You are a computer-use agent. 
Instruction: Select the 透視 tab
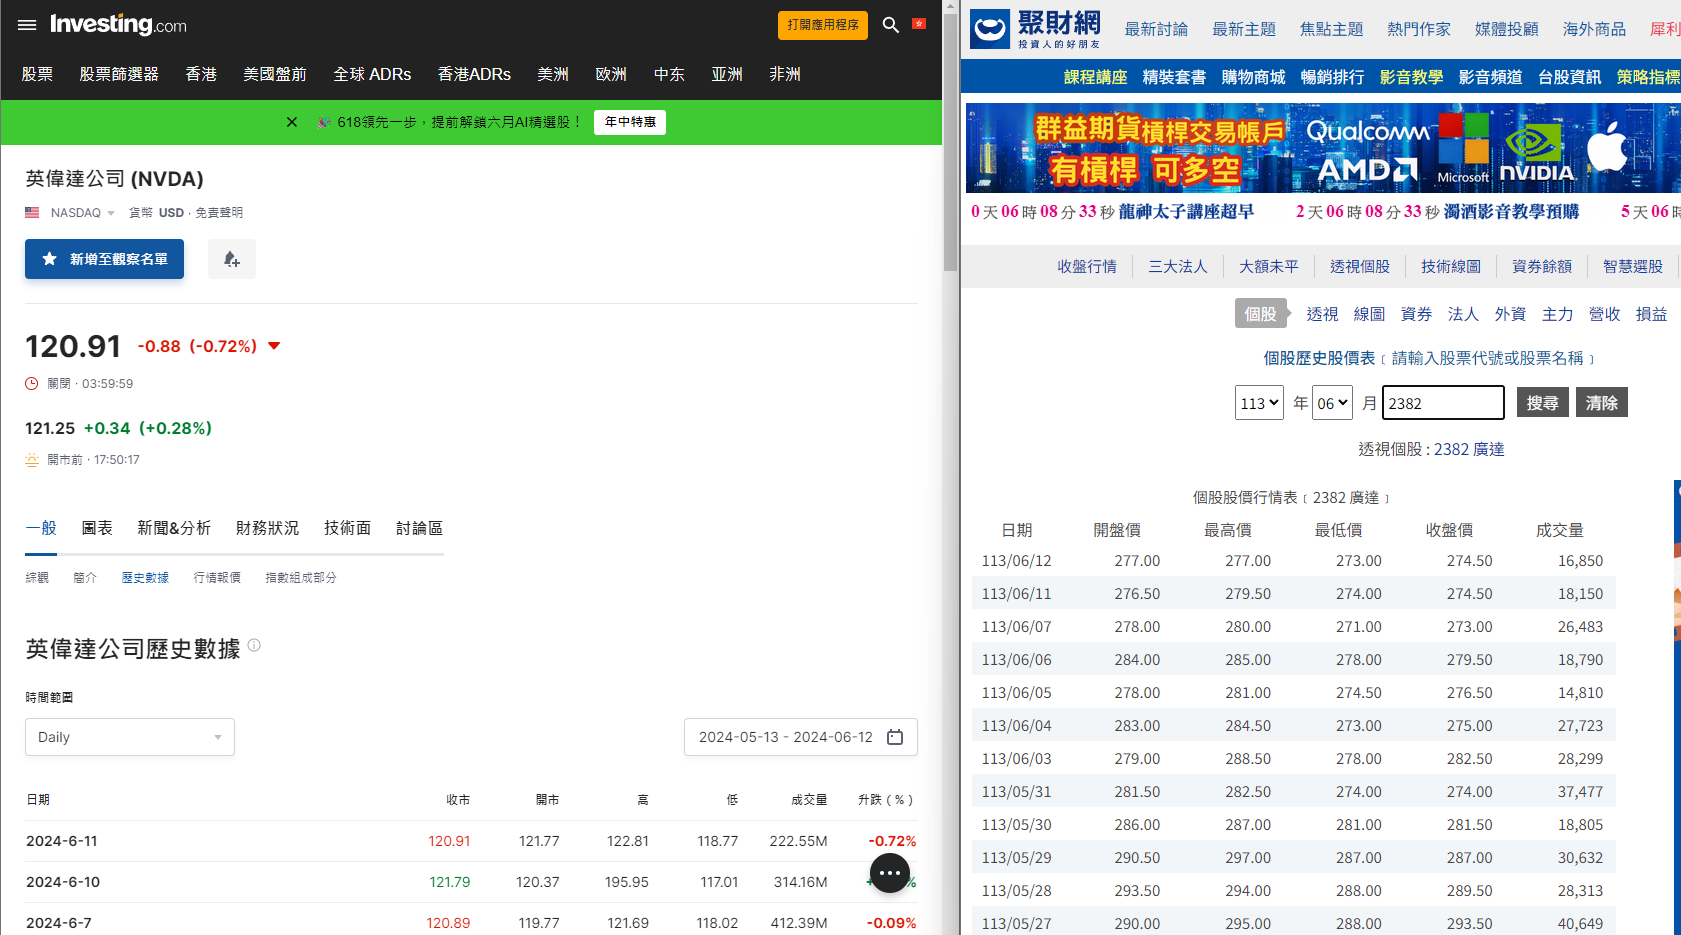click(x=1322, y=314)
